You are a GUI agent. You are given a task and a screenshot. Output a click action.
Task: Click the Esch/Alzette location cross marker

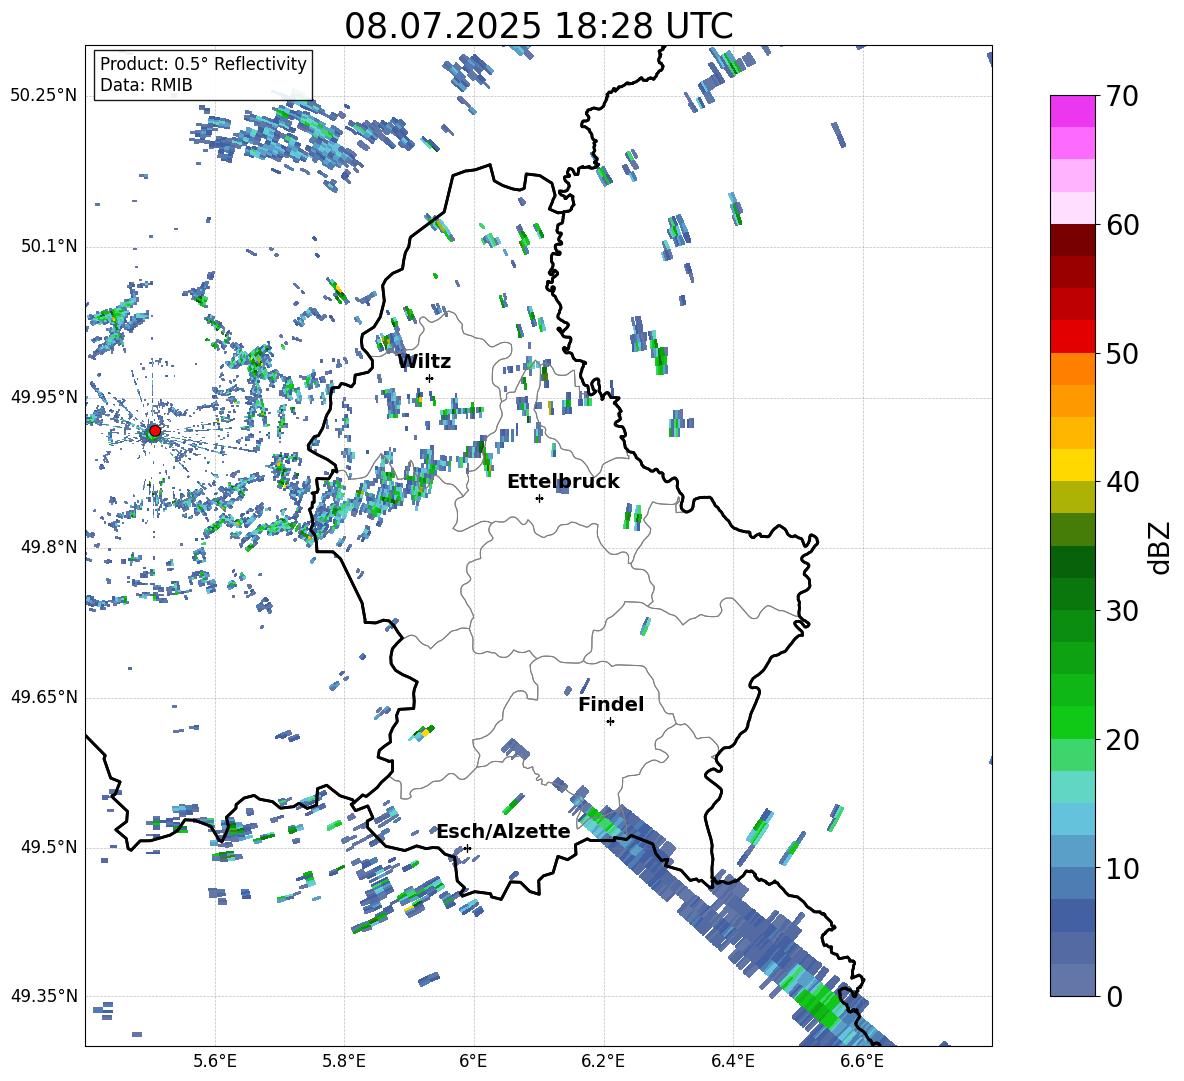pyautogui.click(x=467, y=848)
